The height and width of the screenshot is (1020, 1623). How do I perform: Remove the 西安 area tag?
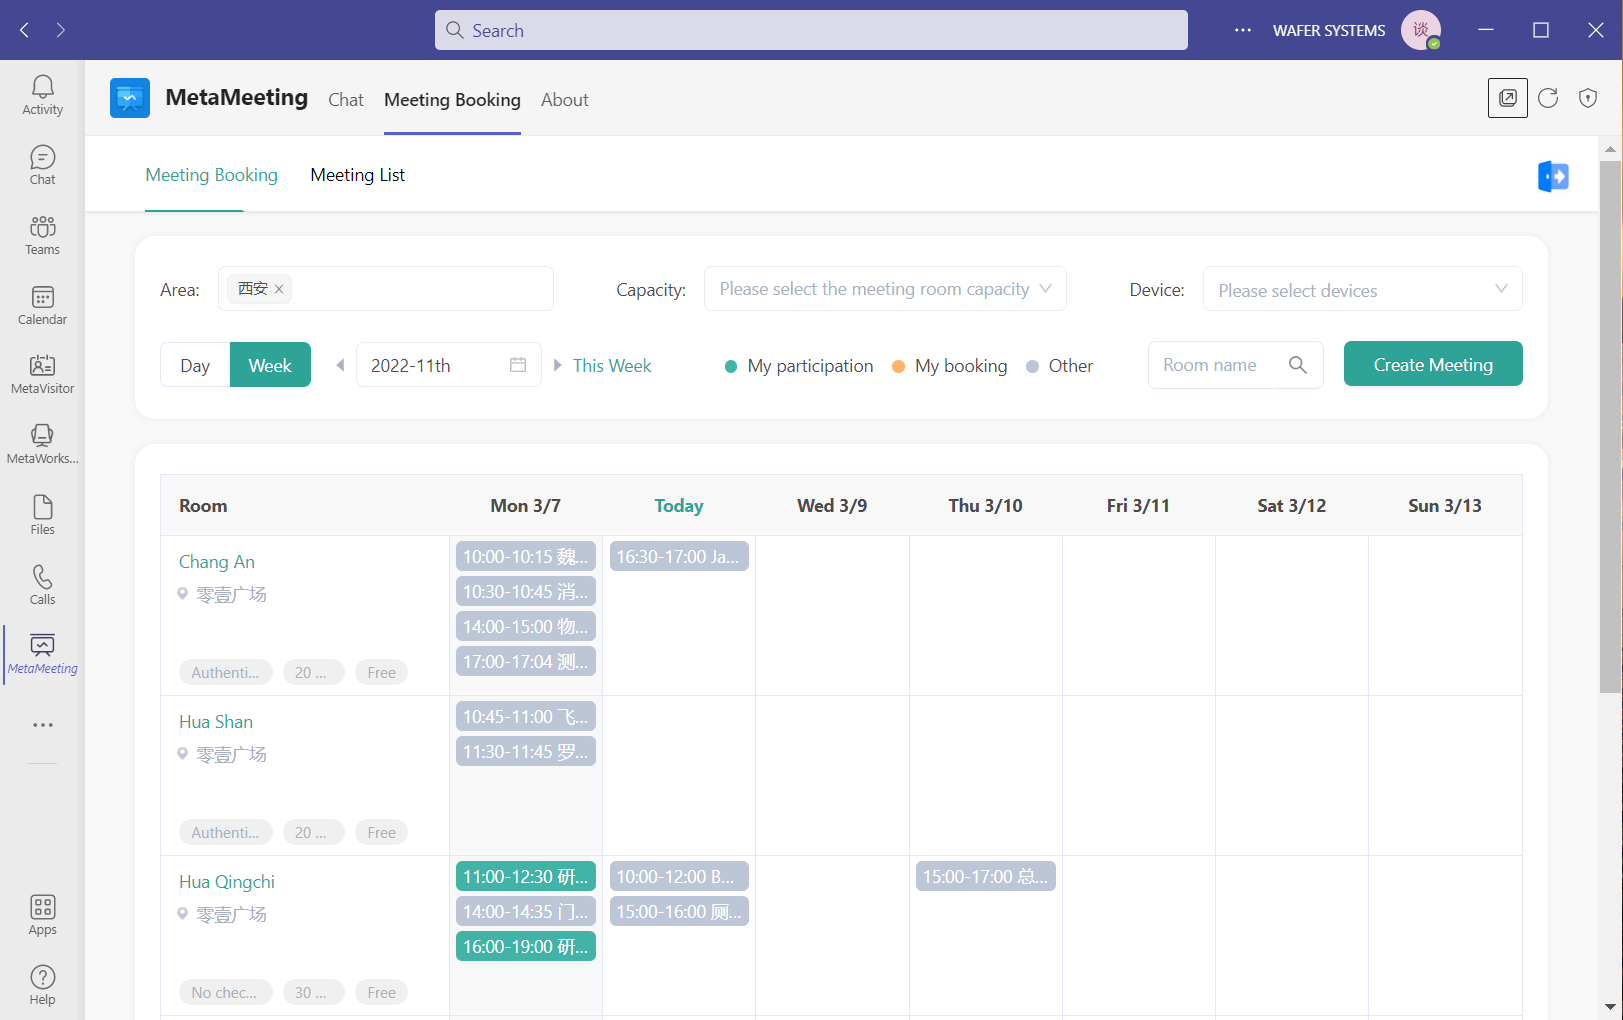[279, 289]
